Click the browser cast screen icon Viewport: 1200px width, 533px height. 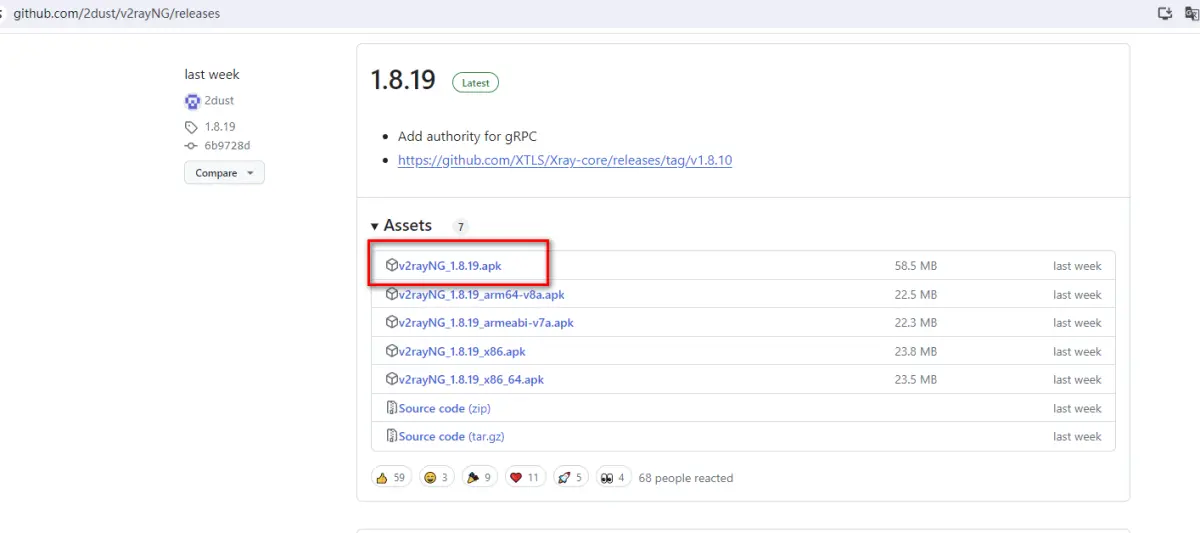[x=1164, y=13]
